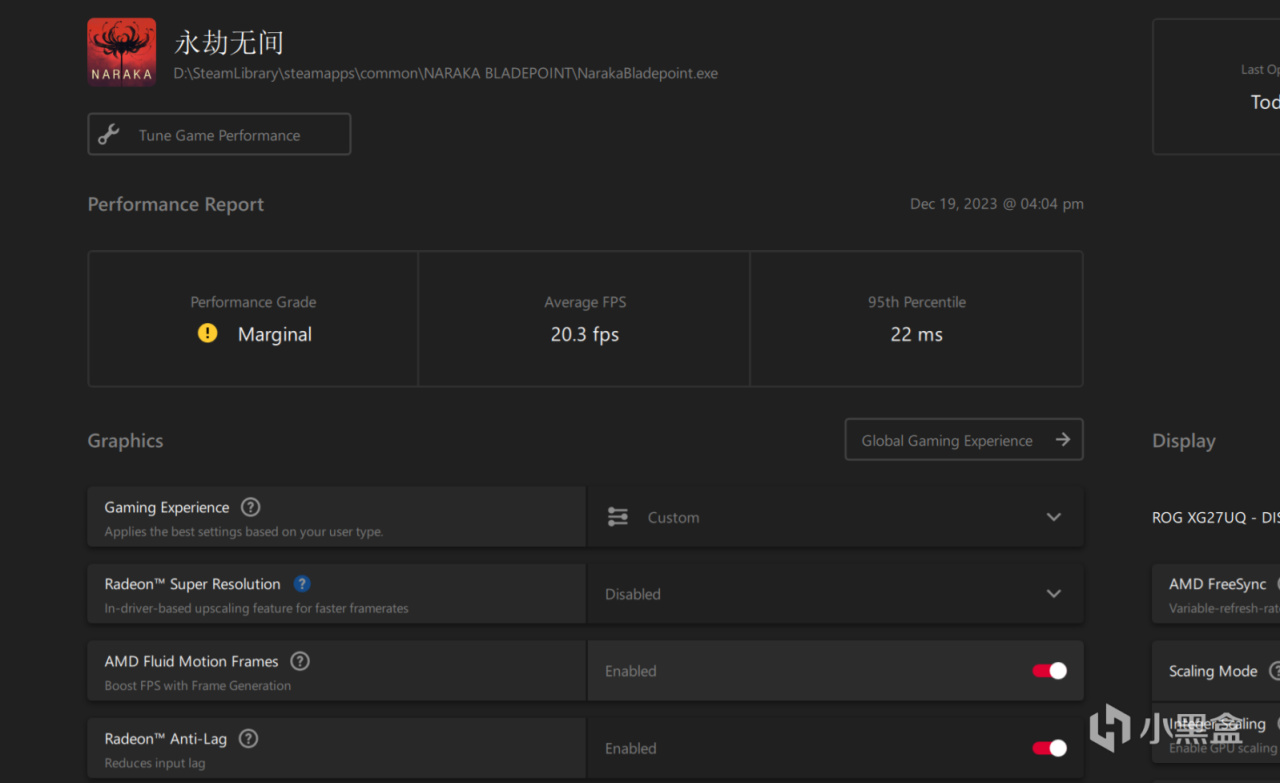Open Tune Game Performance

[219, 134]
